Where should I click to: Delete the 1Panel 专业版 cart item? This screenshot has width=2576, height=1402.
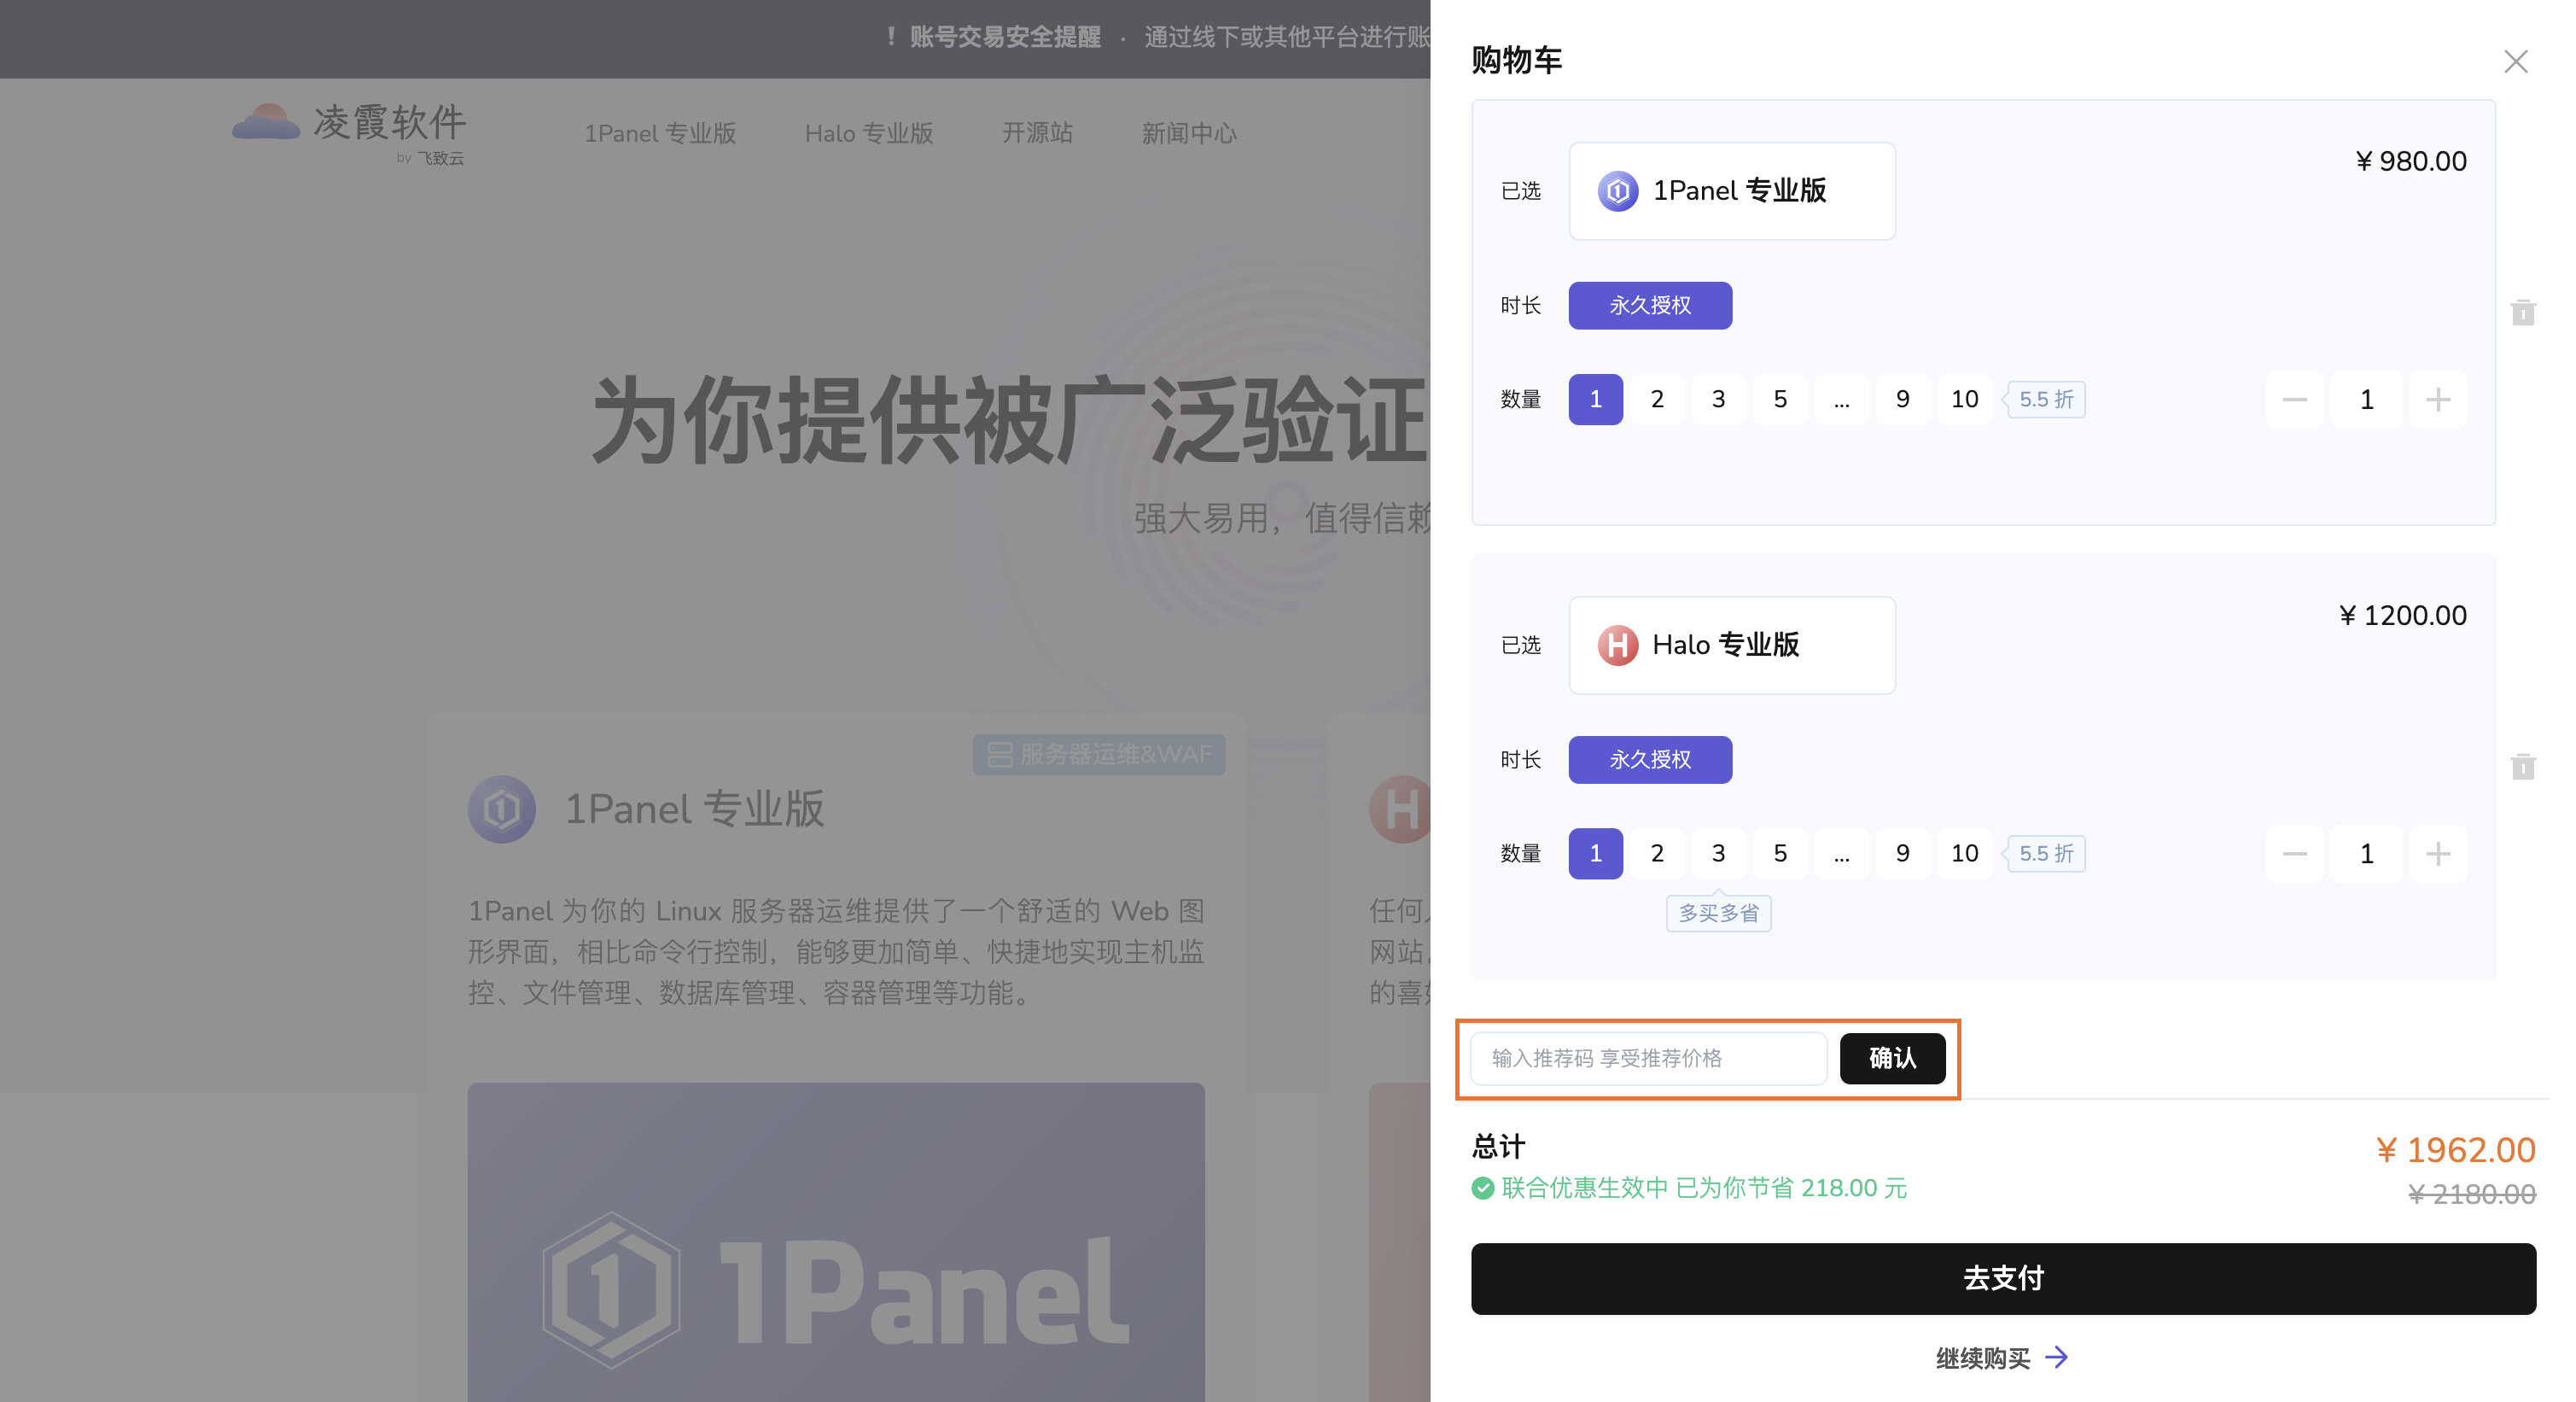tap(2522, 312)
